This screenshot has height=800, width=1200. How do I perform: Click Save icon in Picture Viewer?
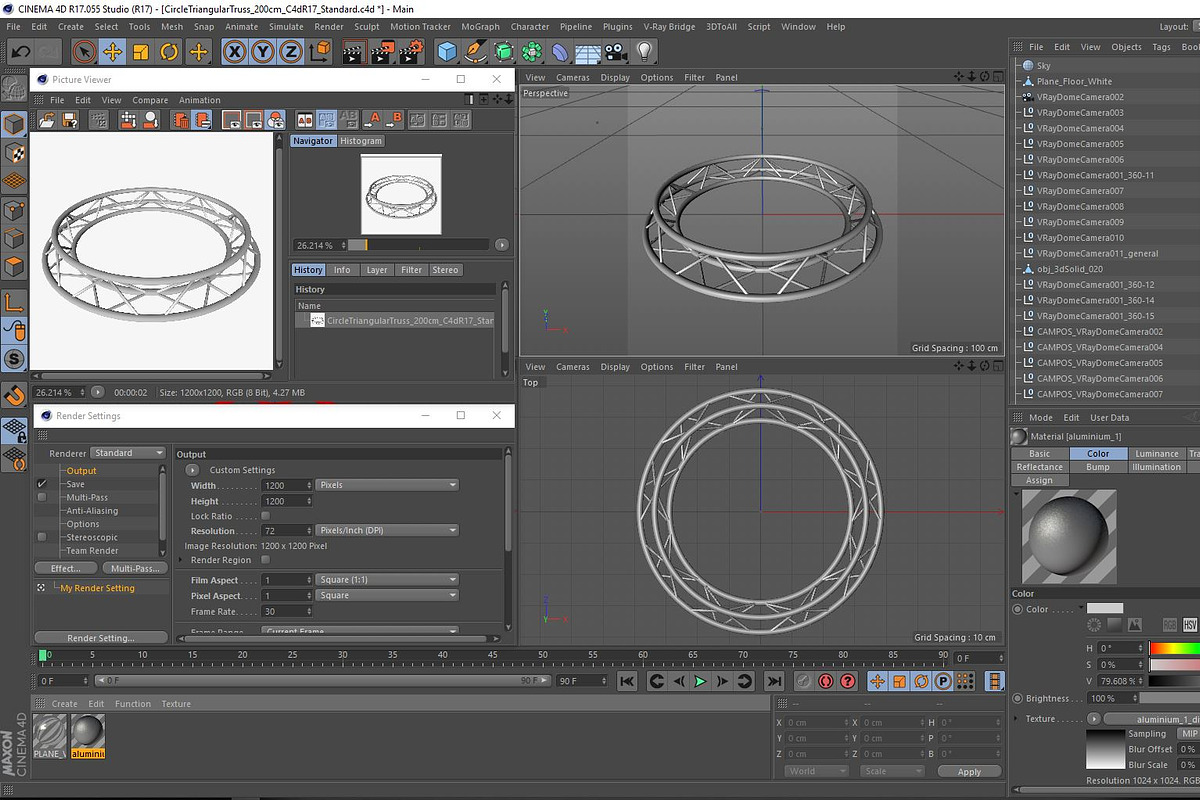(x=70, y=120)
